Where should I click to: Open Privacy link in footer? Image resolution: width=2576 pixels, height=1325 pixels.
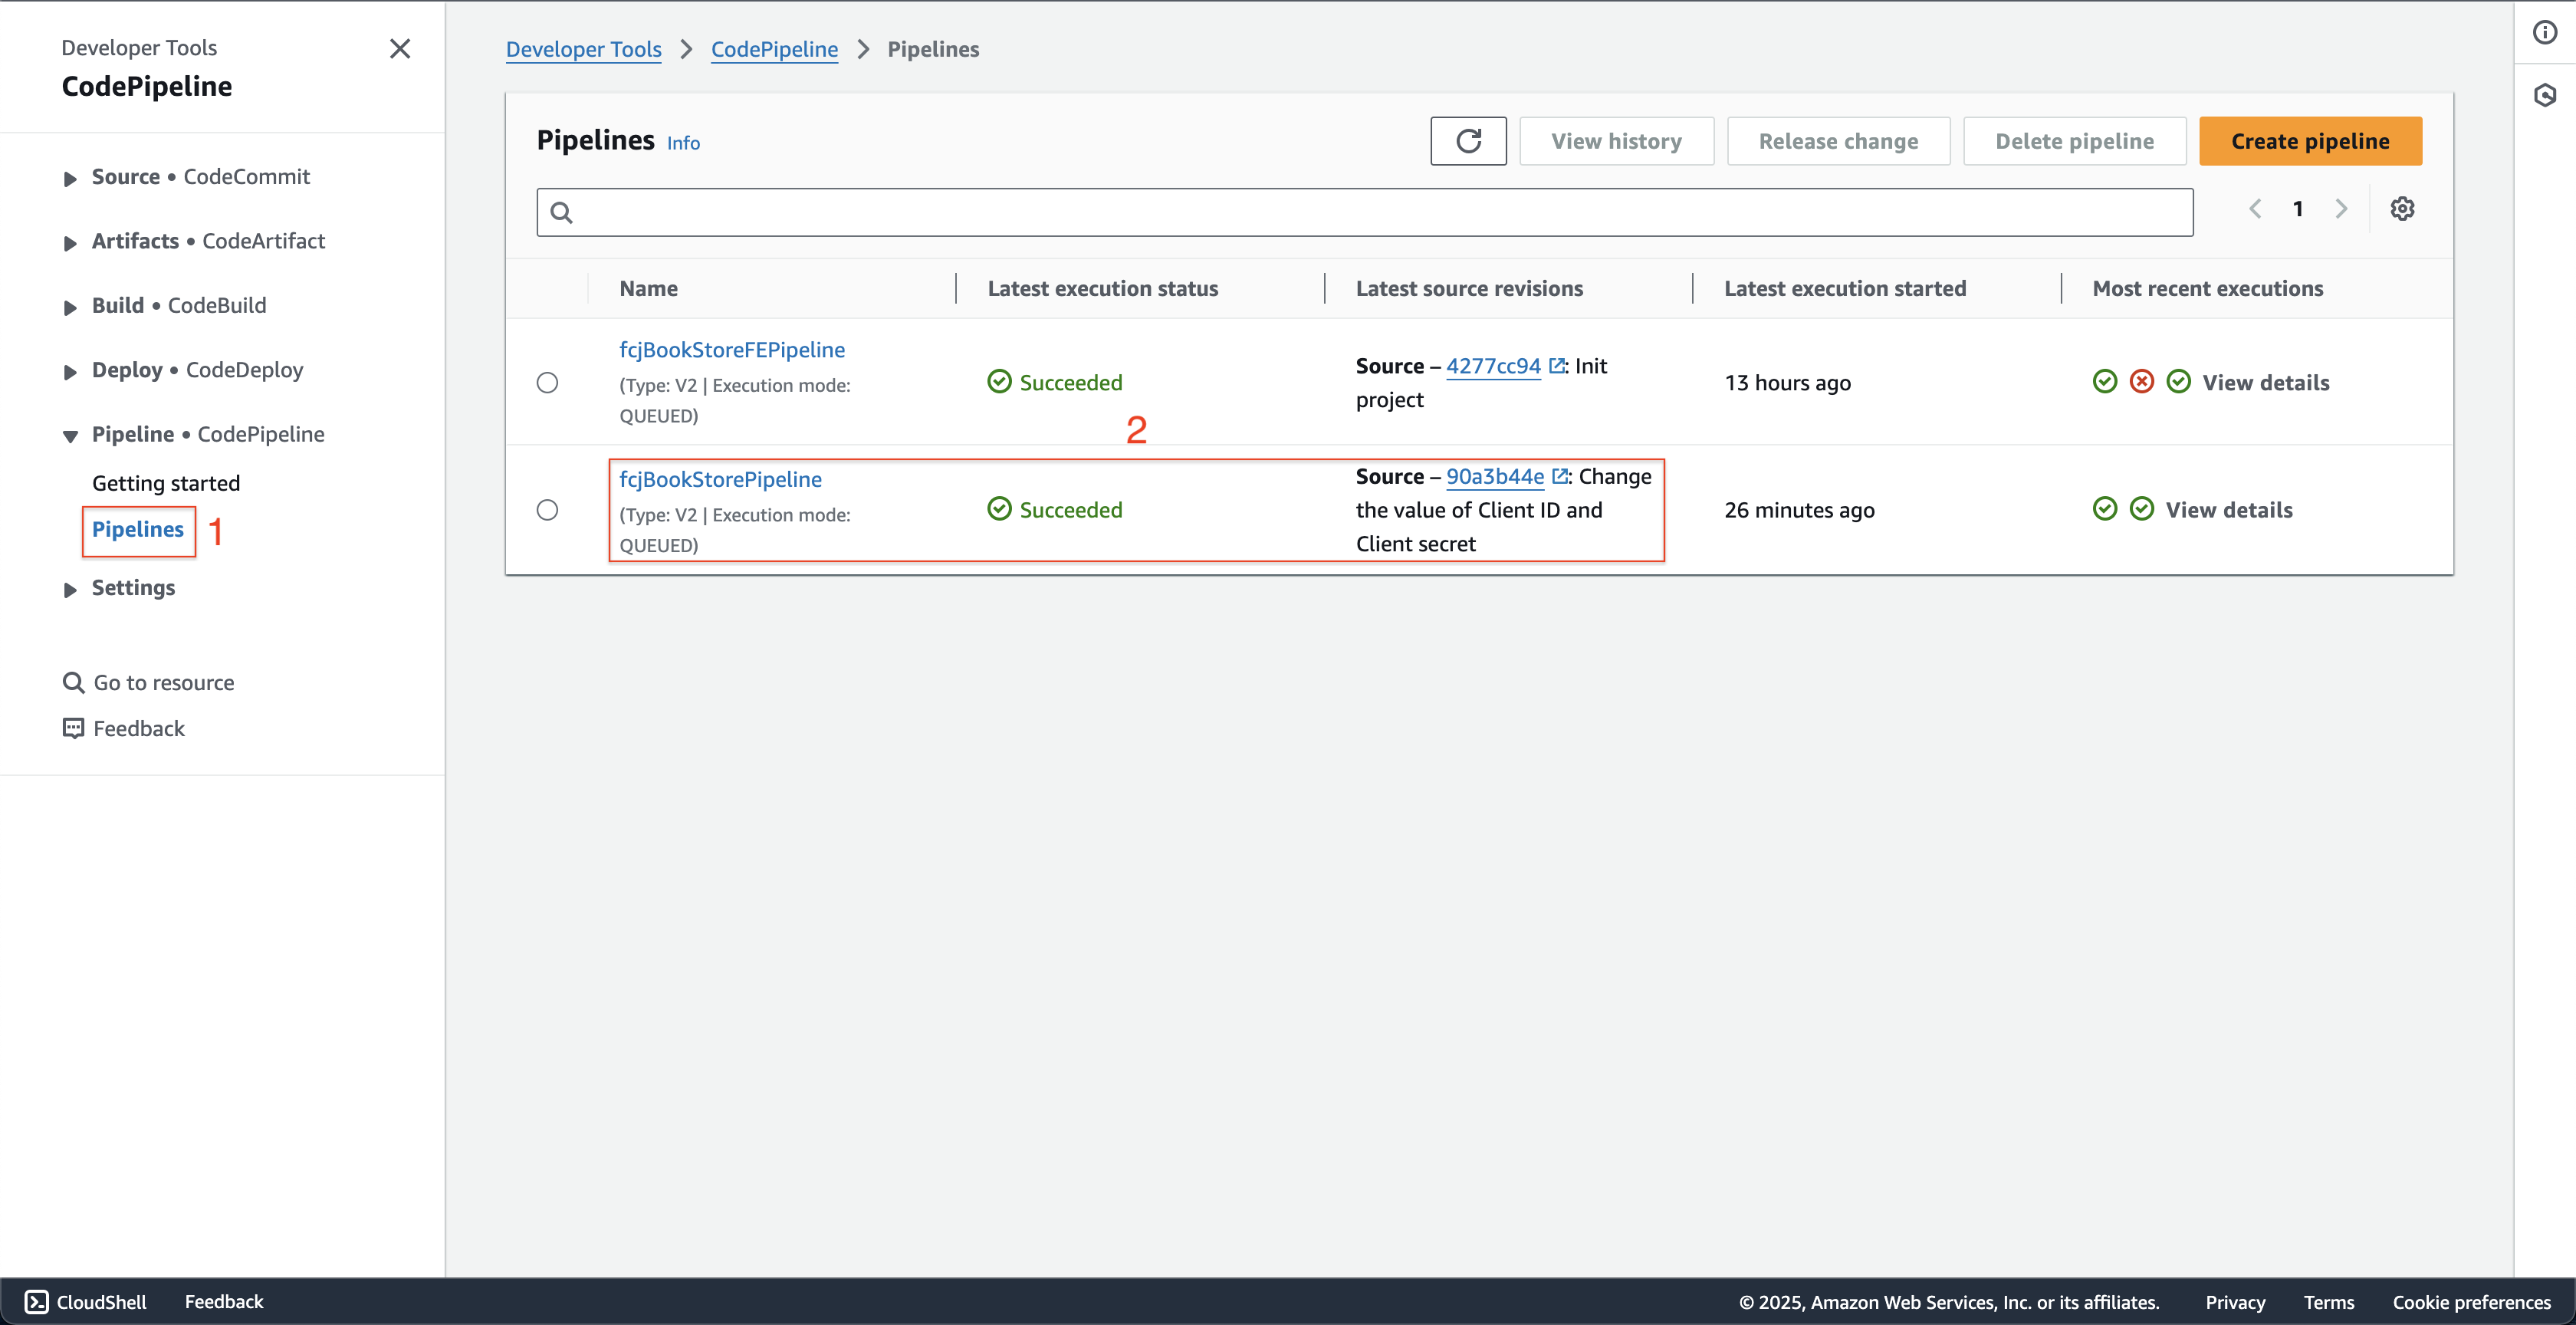(x=2235, y=1302)
